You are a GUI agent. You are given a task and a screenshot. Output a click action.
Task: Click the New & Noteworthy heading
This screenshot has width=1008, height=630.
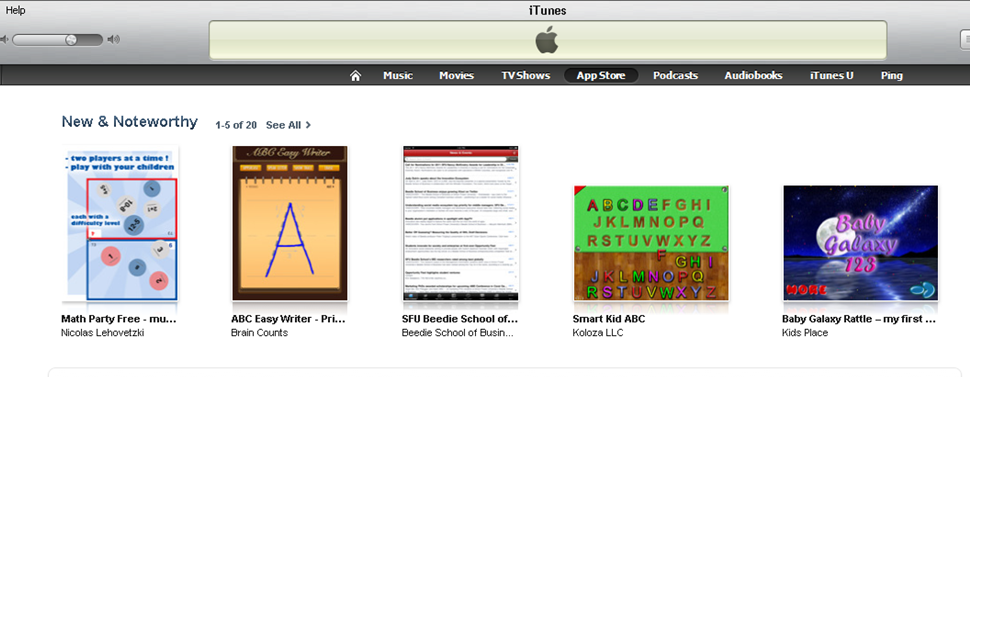click(x=129, y=122)
